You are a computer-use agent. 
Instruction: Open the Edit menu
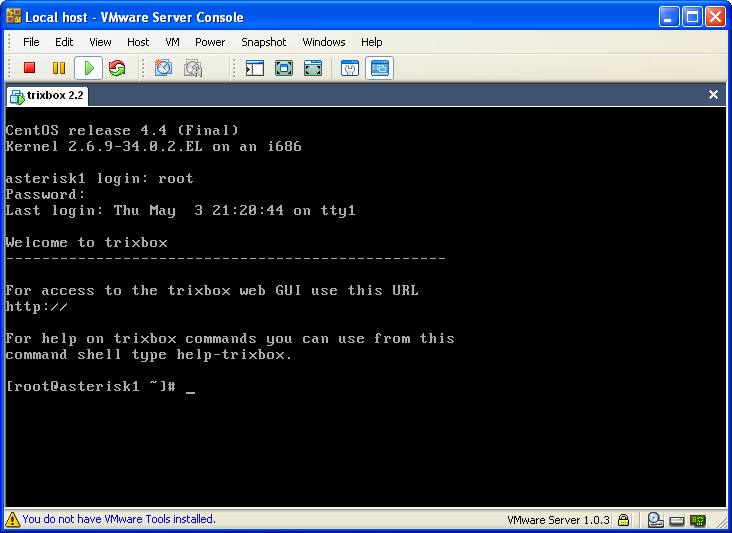point(64,42)
